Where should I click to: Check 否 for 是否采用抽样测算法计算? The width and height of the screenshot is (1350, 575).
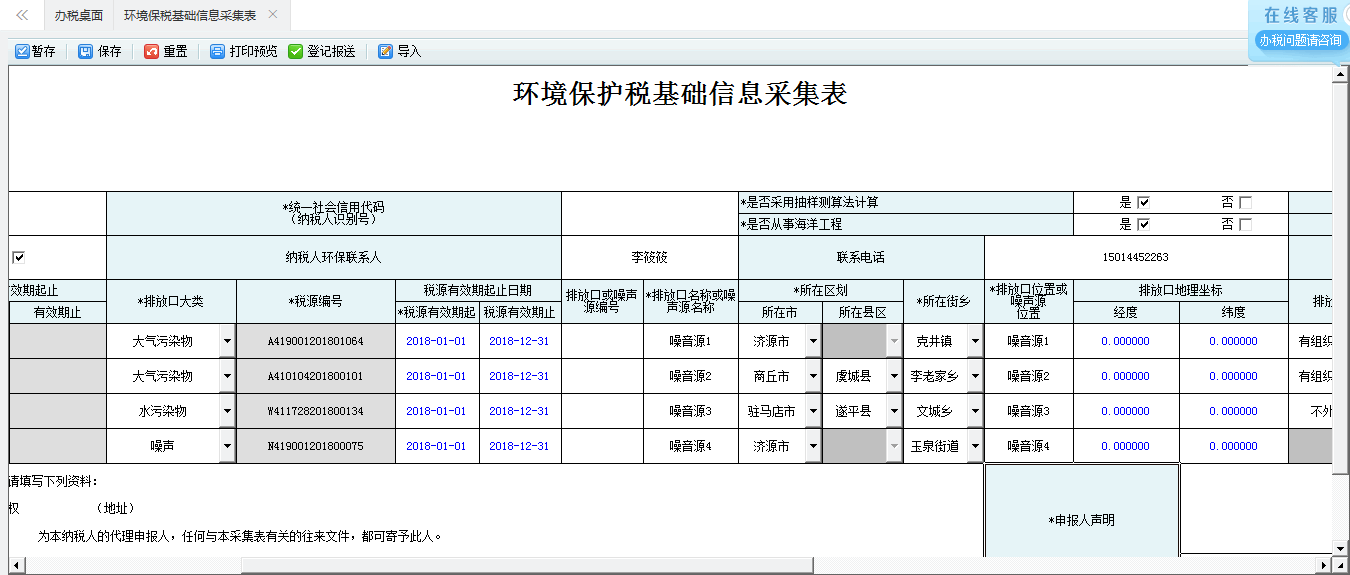(1245, 202)
